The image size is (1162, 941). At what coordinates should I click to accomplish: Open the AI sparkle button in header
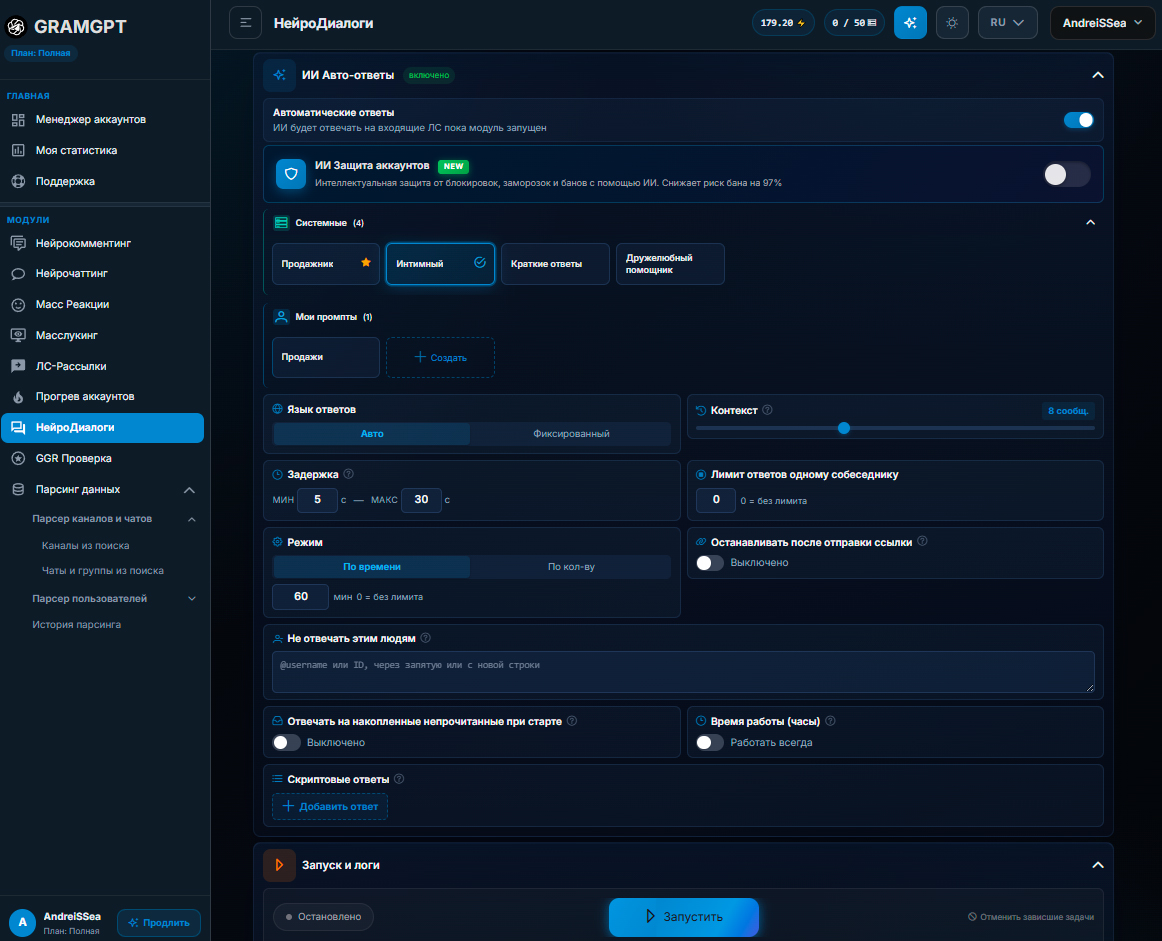910,23
